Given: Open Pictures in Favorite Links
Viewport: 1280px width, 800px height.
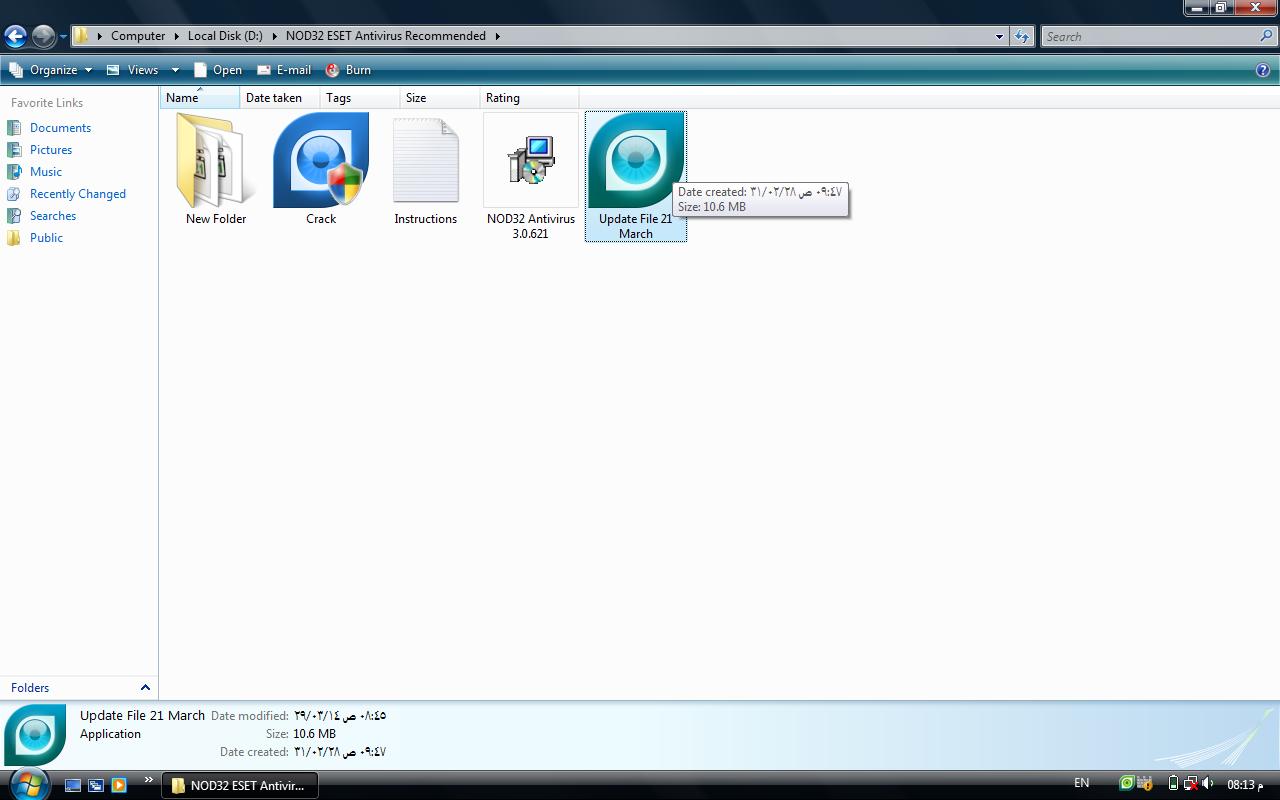Looking at the screenshot, I should tap(51, 150).
